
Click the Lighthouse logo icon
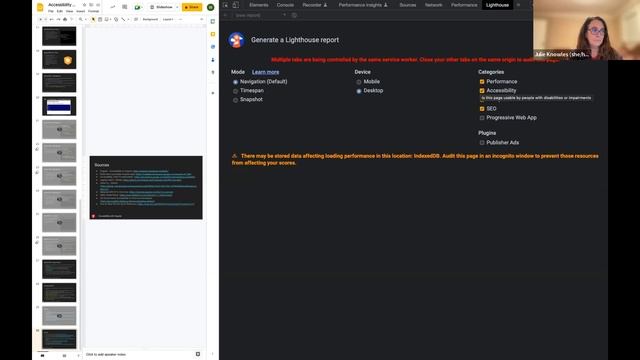(236, 40)
